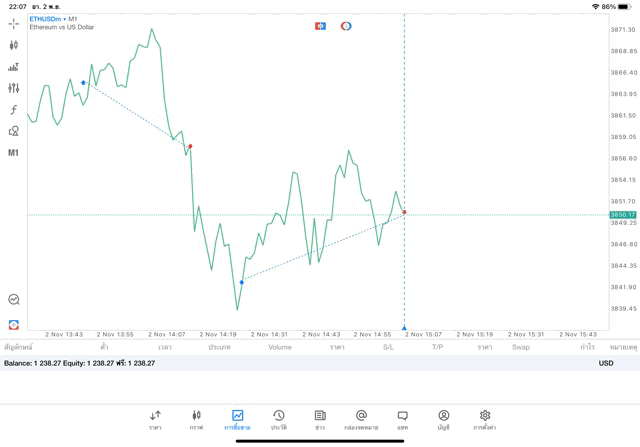Open the indicators 'f' function icon

tap(13, 110)
